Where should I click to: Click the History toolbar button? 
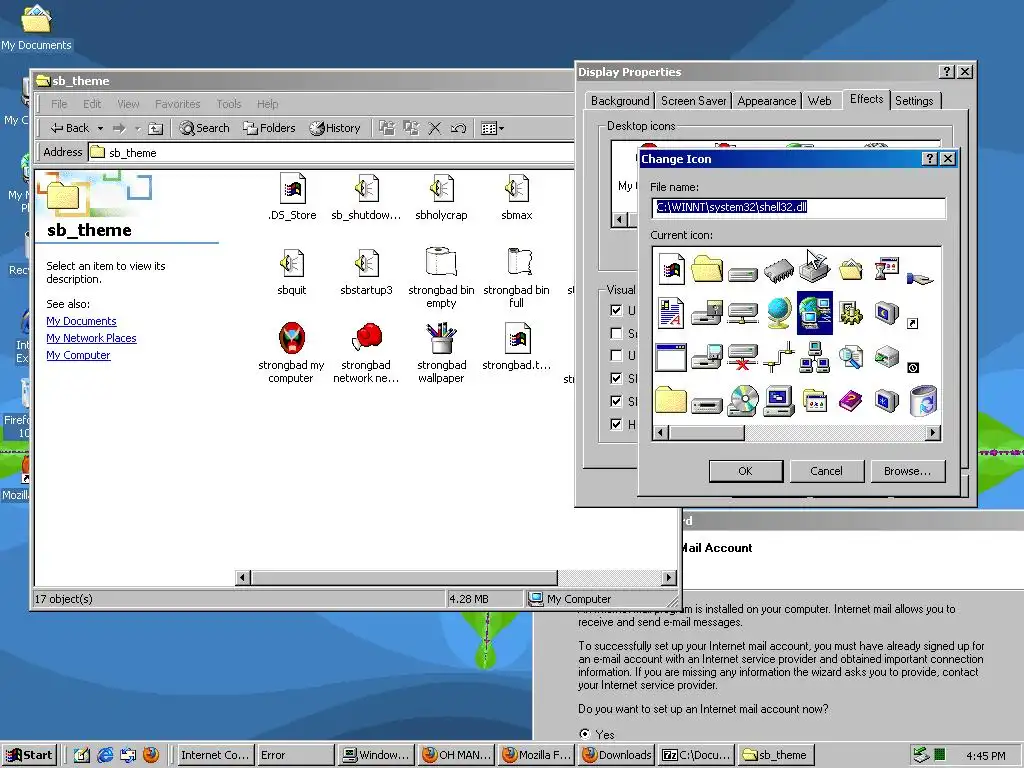[x=335, y=128]
